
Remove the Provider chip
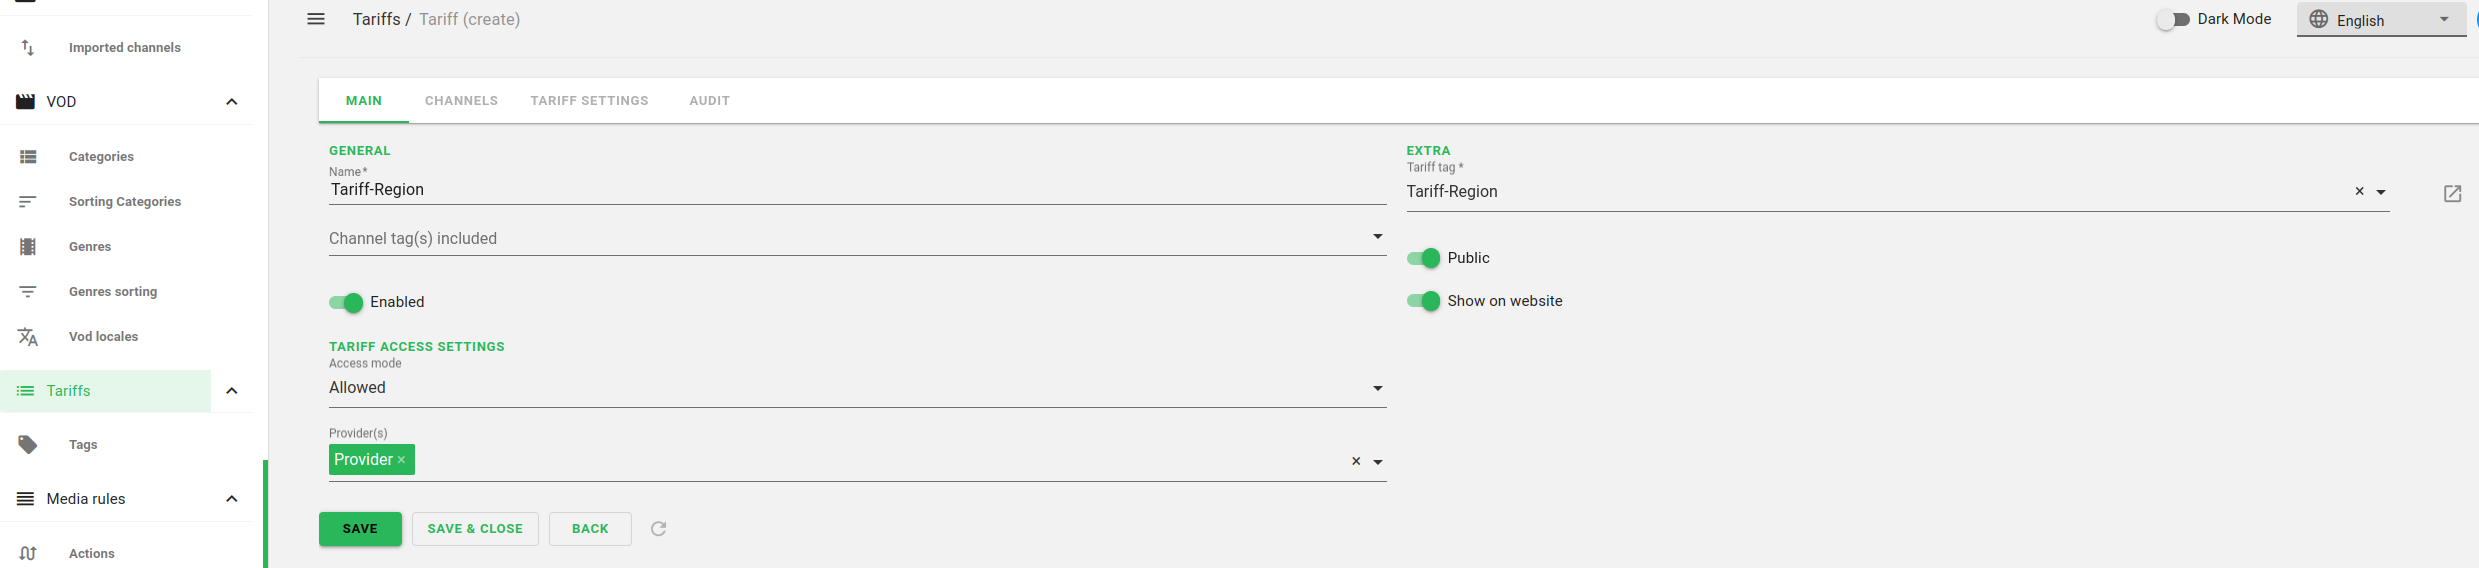401,460
